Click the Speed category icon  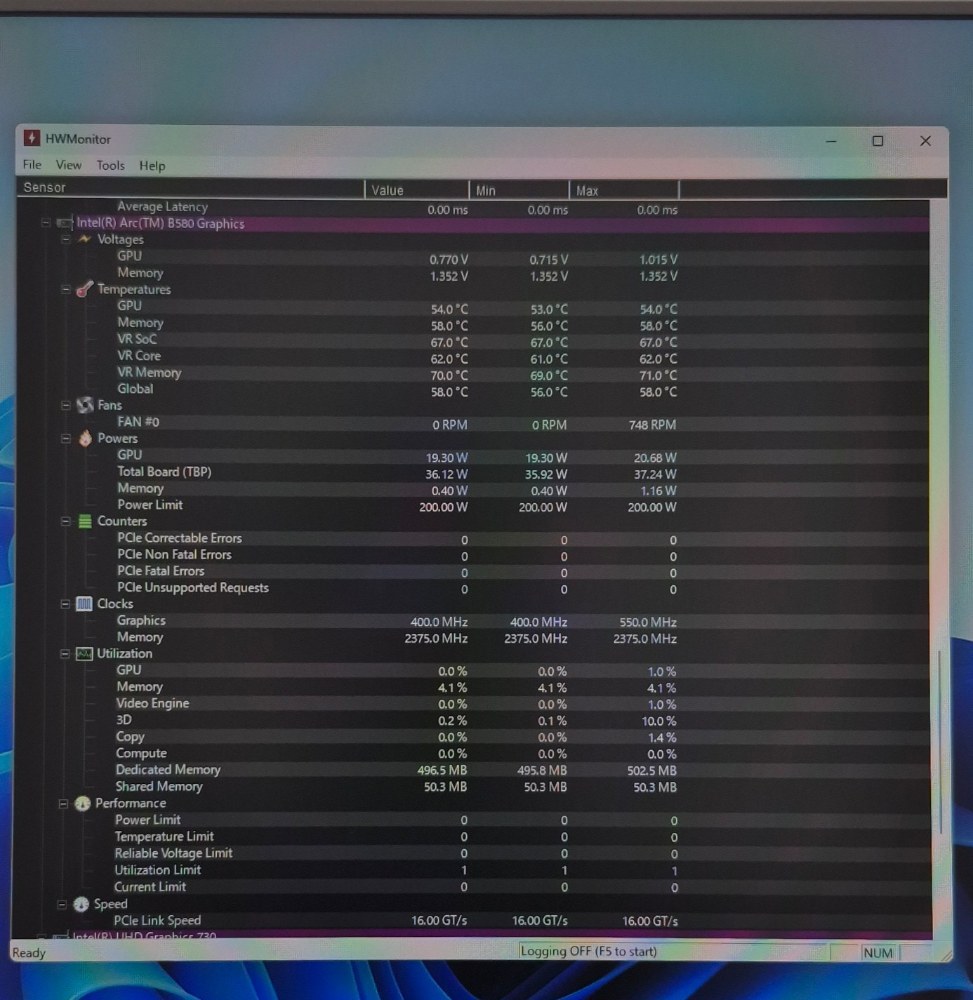(x=81, y=904)
